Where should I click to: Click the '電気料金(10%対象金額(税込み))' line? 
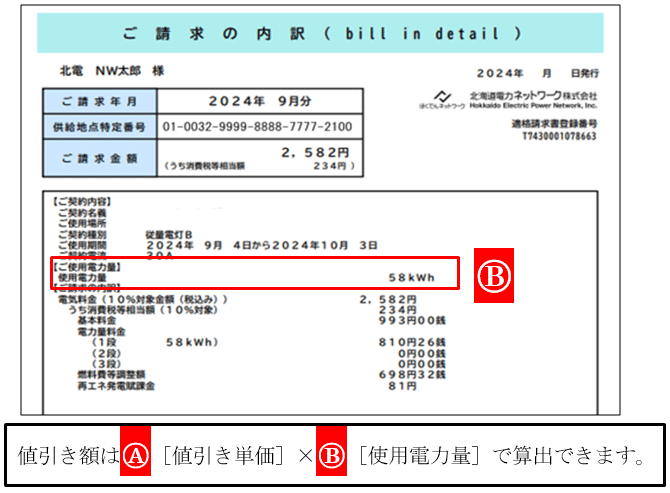pos(143,299)
